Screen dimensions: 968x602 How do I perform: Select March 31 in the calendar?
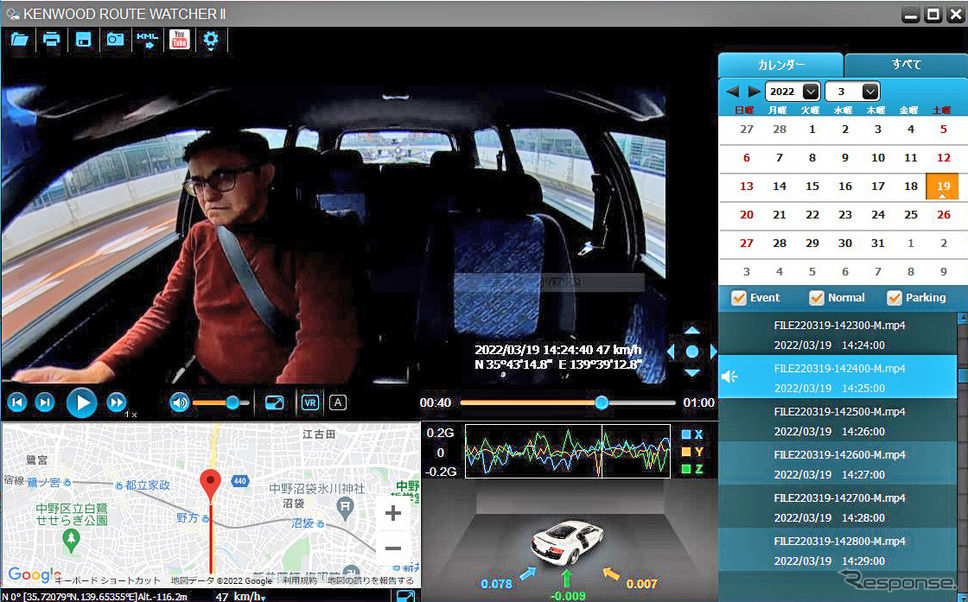coord(878,243)
